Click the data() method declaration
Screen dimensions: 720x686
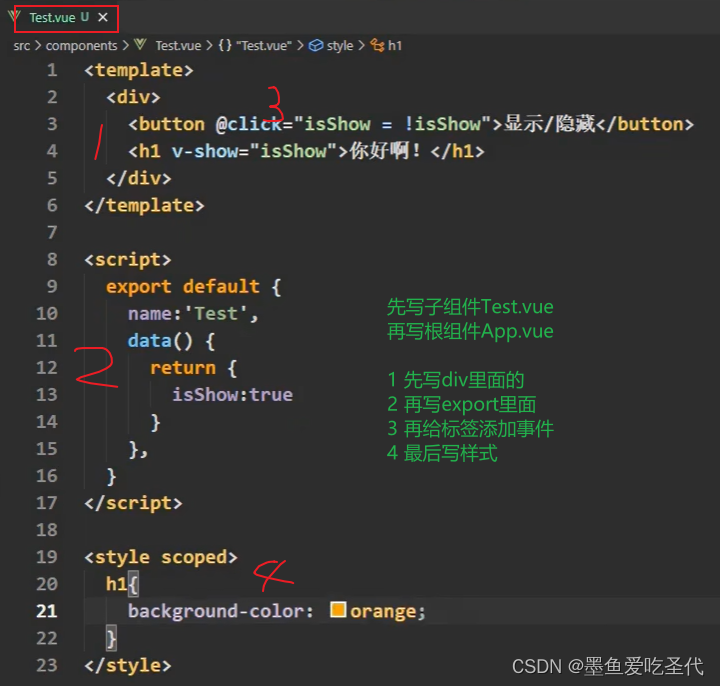160,341
